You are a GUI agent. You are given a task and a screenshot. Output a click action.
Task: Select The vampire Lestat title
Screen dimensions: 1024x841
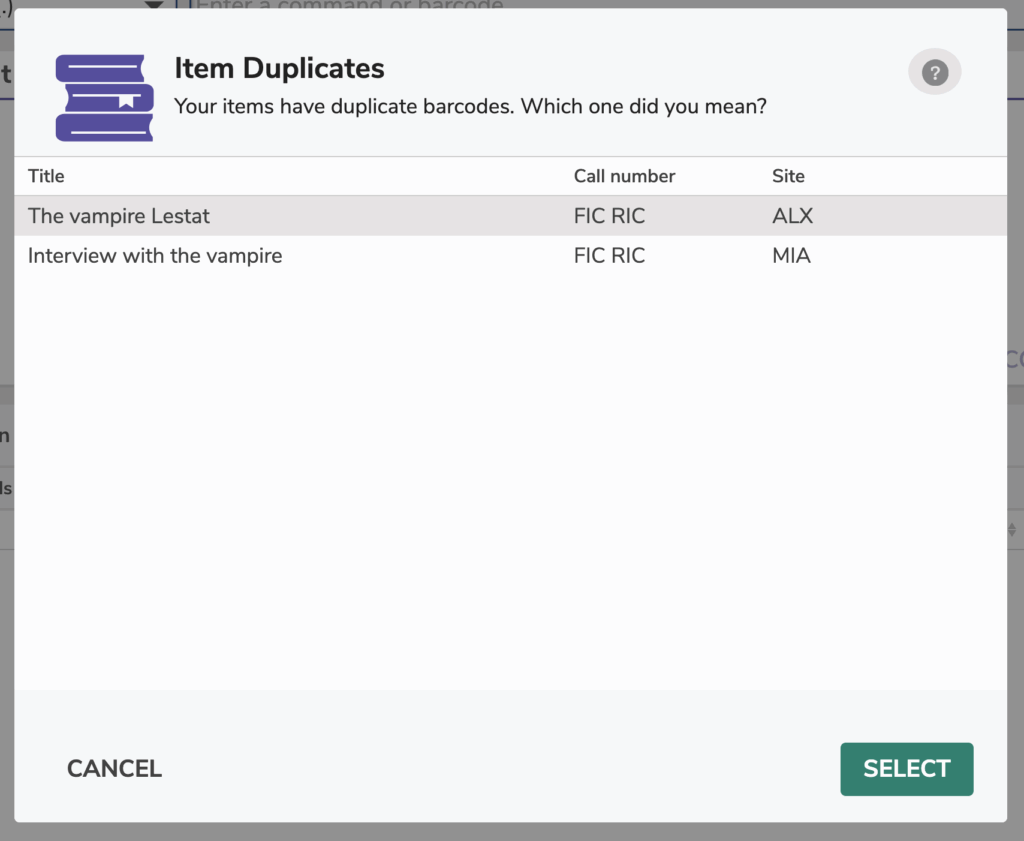click(119, 216)
